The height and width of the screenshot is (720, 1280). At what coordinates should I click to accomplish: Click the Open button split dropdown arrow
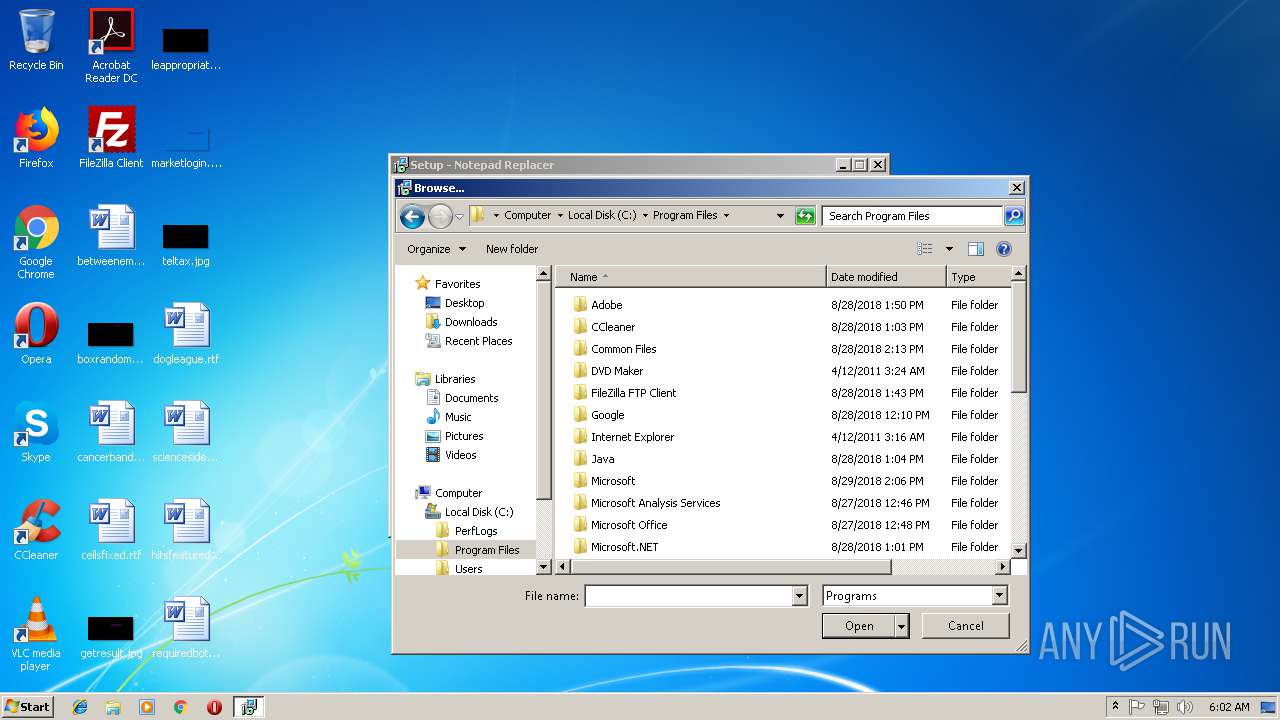tap(902, 626)
